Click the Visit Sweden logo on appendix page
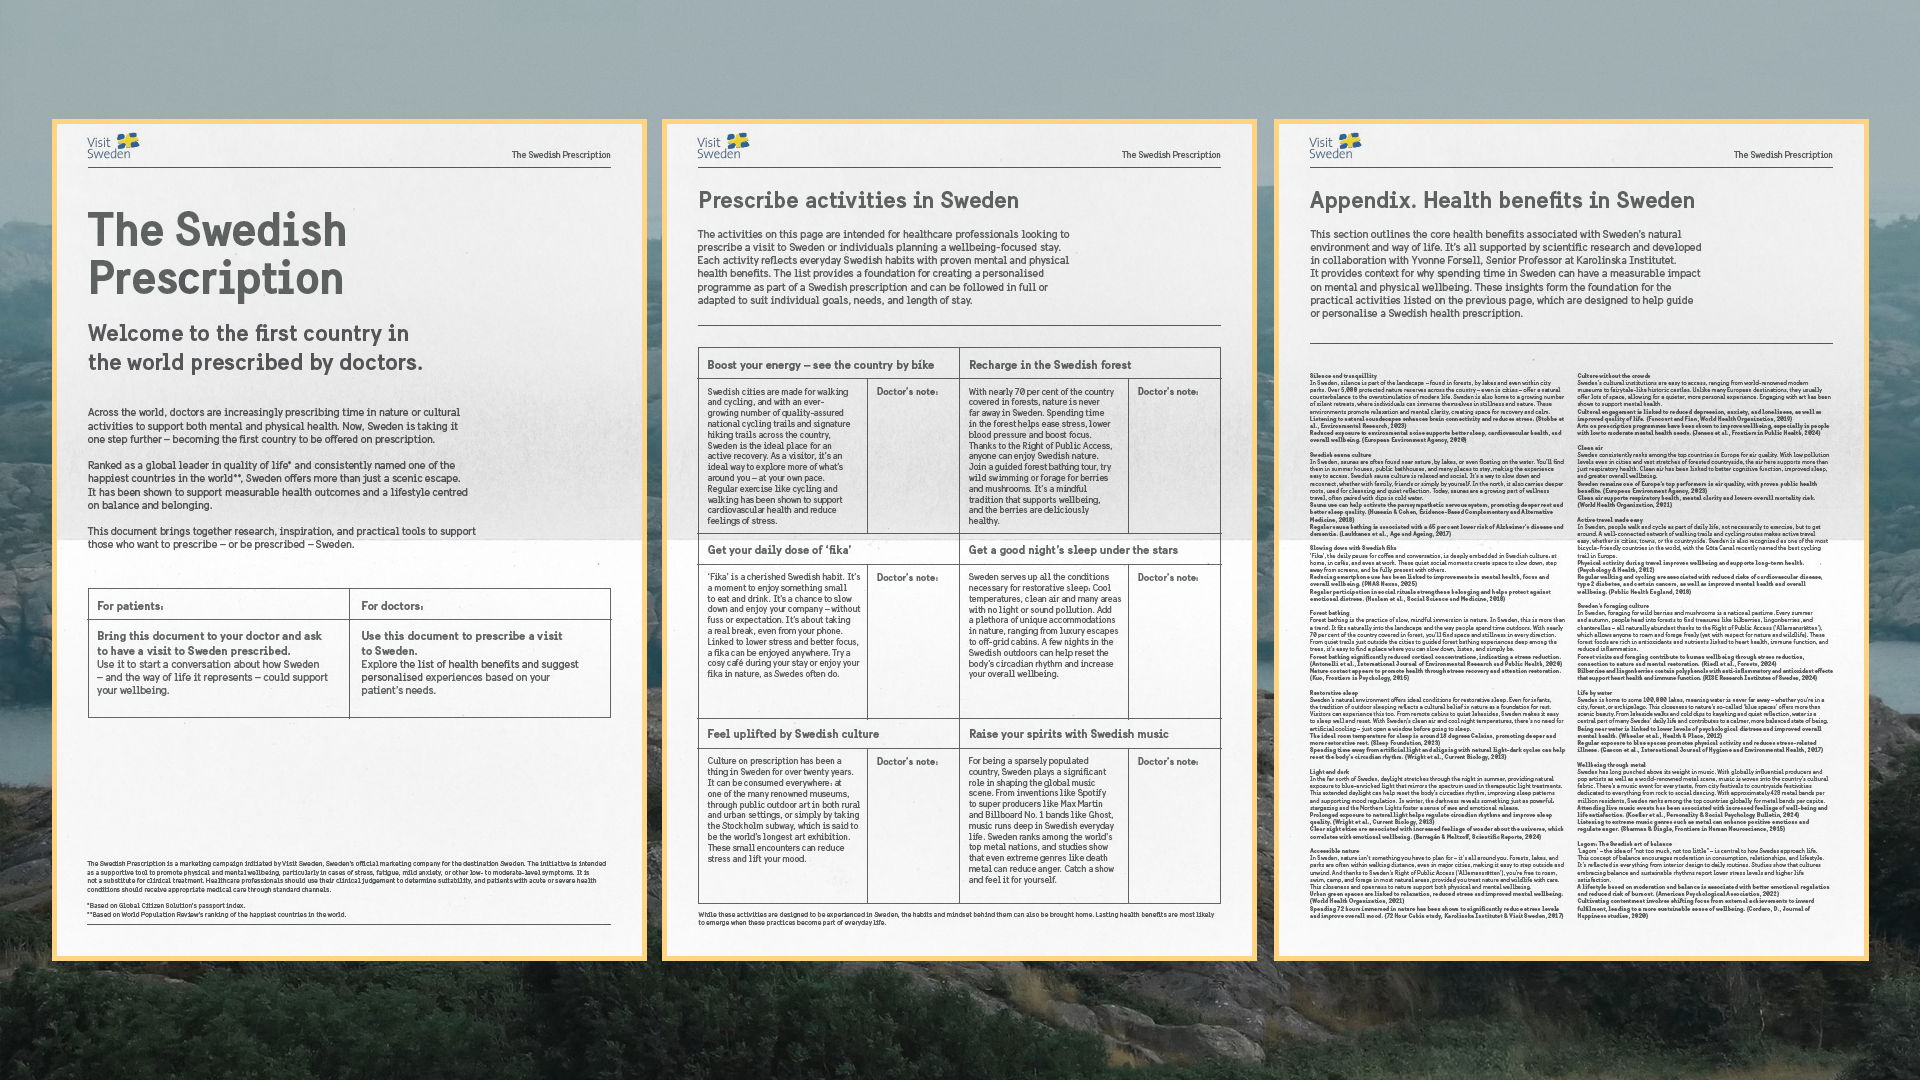 tap(1334, 146)
